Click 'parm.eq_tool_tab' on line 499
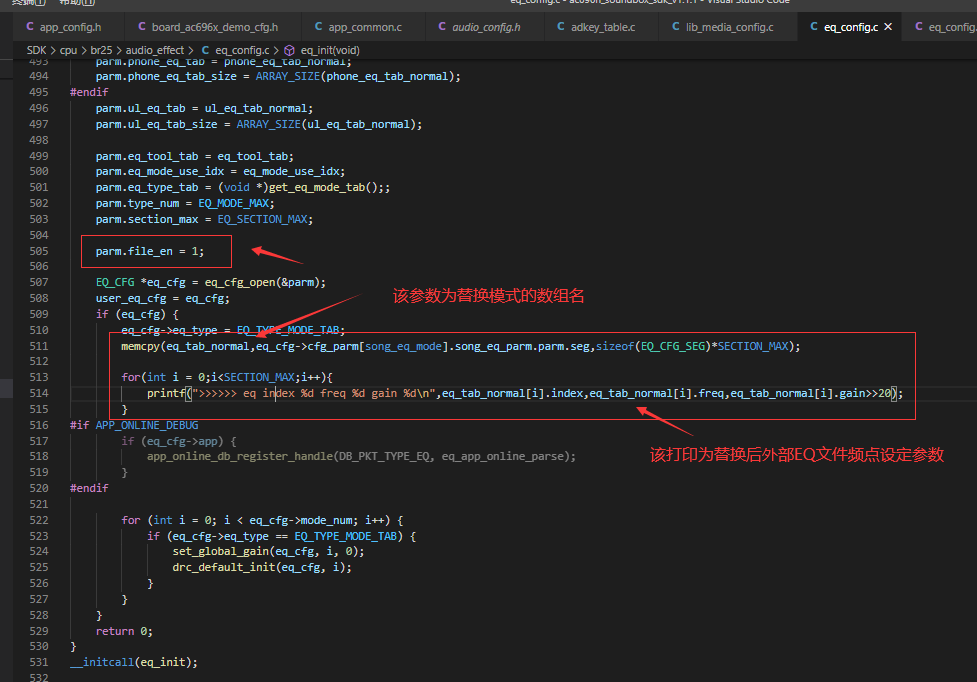Viewport: 977px width, 682px height. point(146,156)
